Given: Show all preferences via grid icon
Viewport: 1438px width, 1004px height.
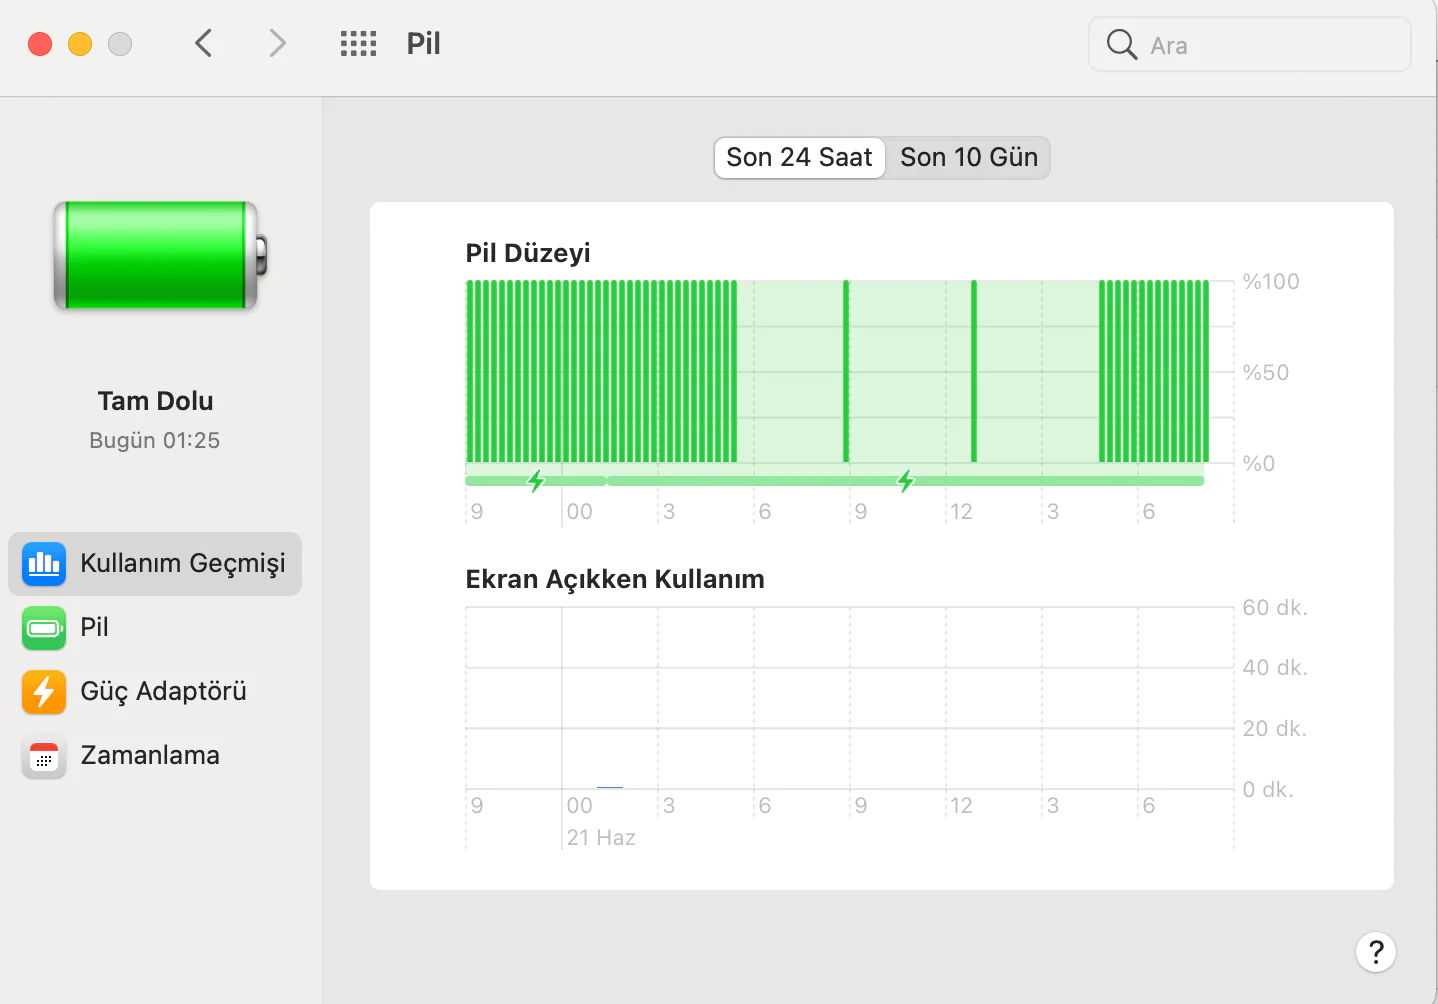Looking at the screenshot, I should (x=358, y=44).
